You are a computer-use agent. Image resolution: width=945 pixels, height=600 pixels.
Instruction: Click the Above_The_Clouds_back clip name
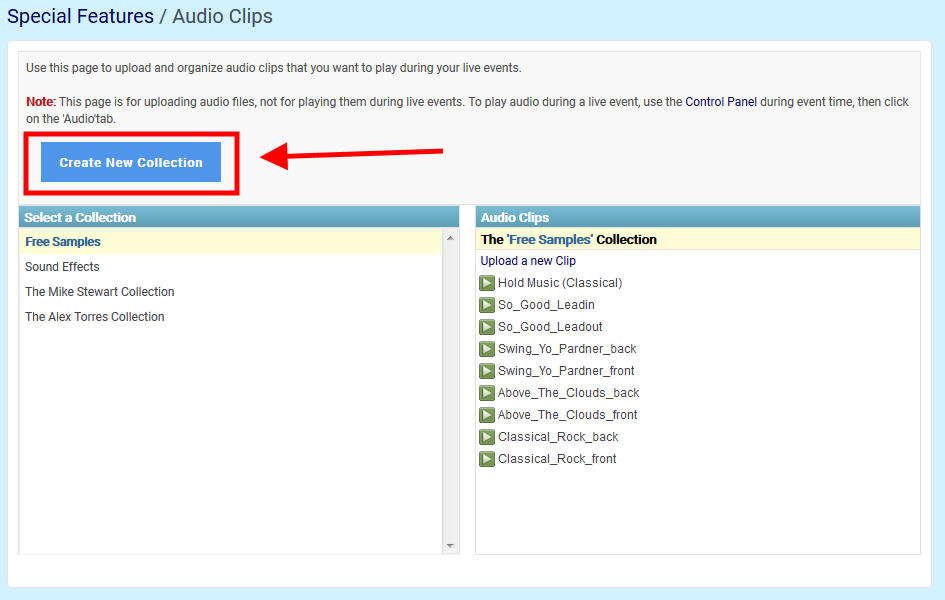tap(568, 393)
